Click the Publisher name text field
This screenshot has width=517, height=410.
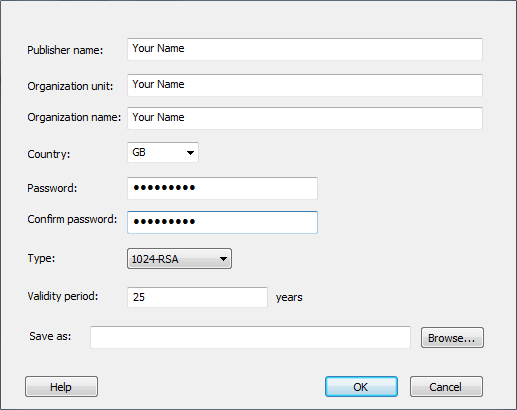(x=305, y=49)
